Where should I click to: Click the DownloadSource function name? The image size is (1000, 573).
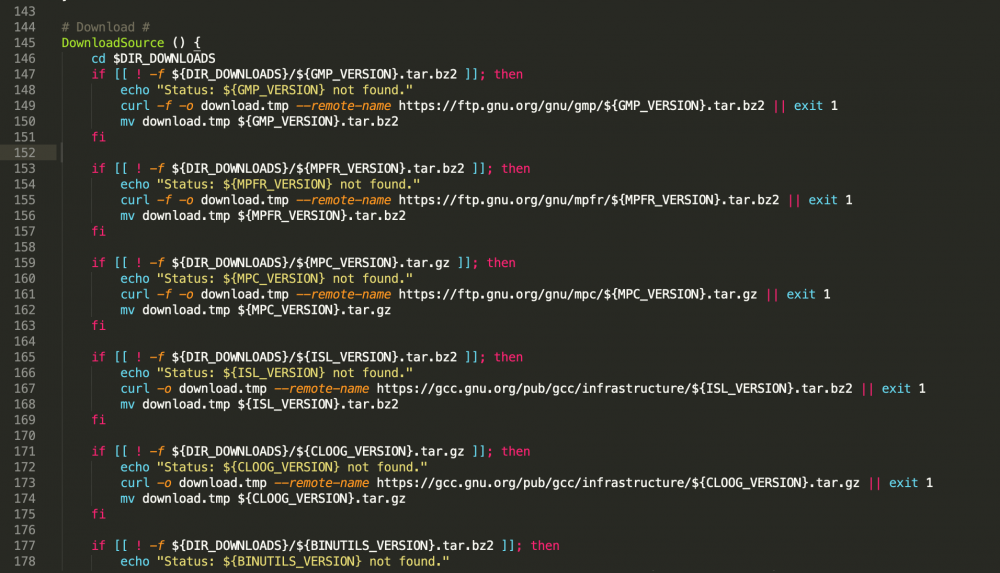(112, 43)
